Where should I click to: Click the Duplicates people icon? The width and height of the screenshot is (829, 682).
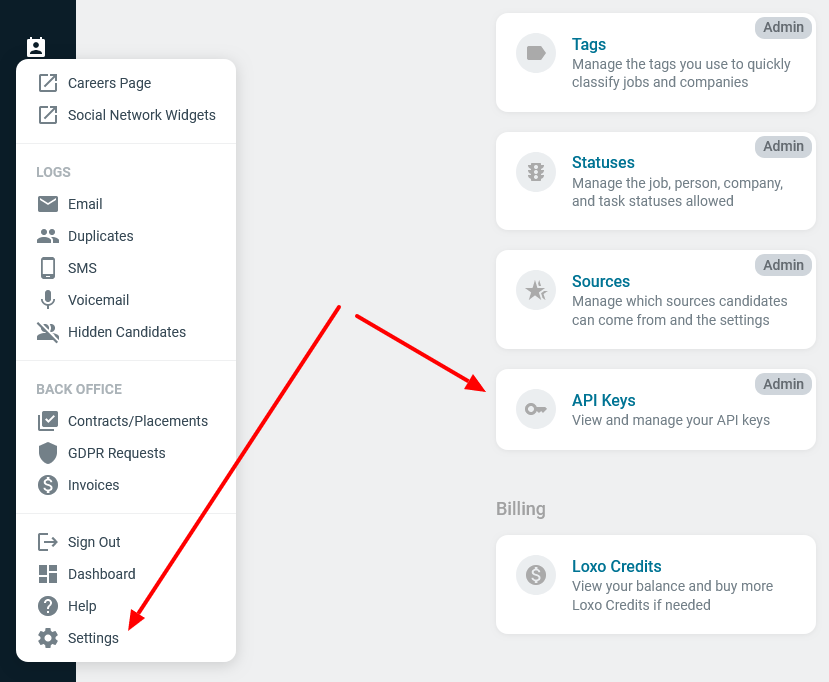[47, 236]
